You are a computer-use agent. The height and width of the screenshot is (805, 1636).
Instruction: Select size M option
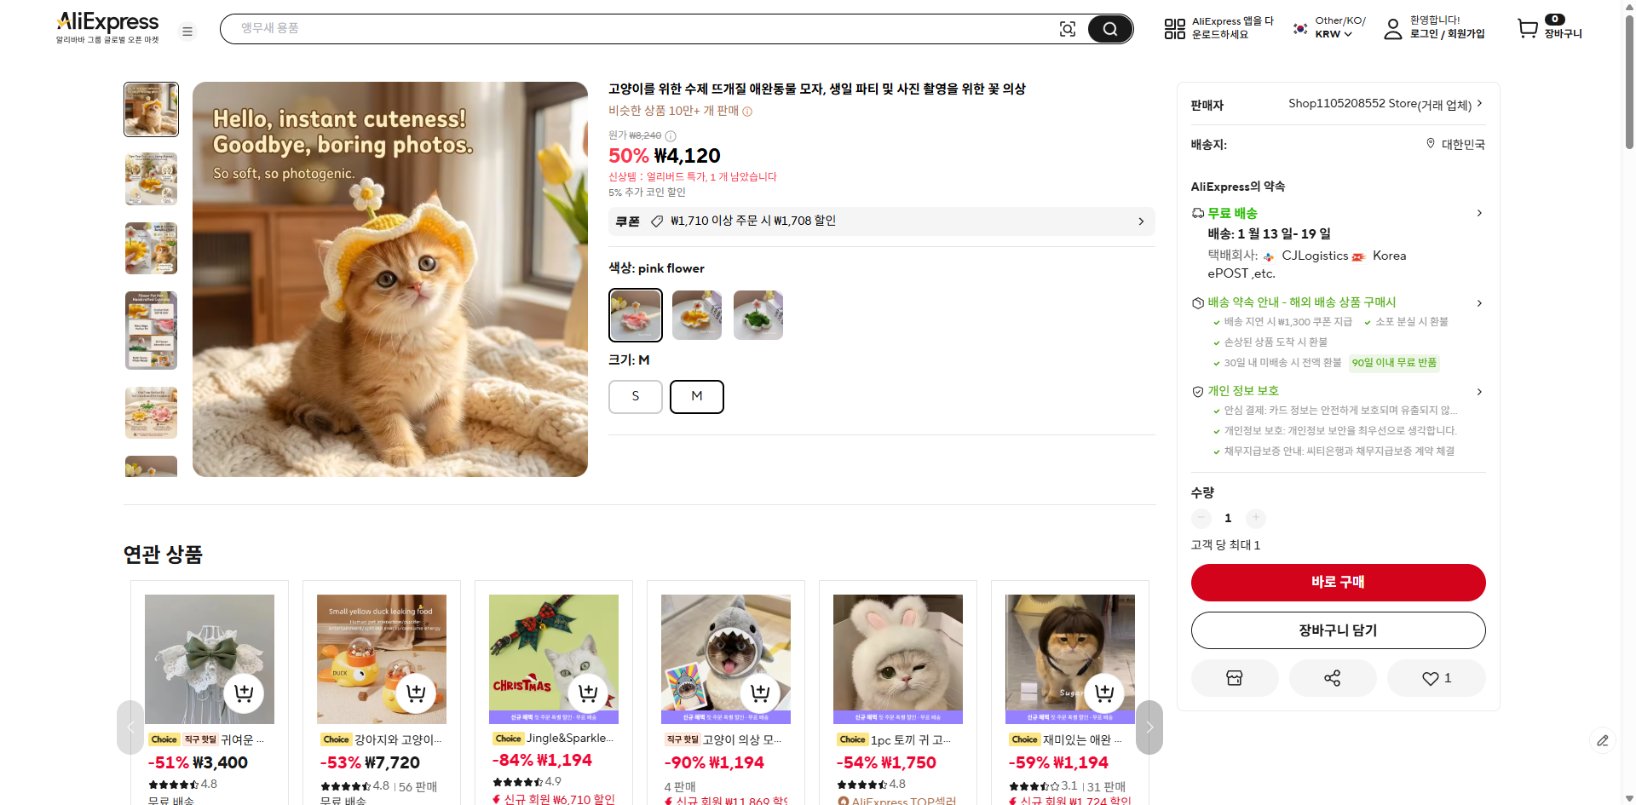tap(697, 396)
